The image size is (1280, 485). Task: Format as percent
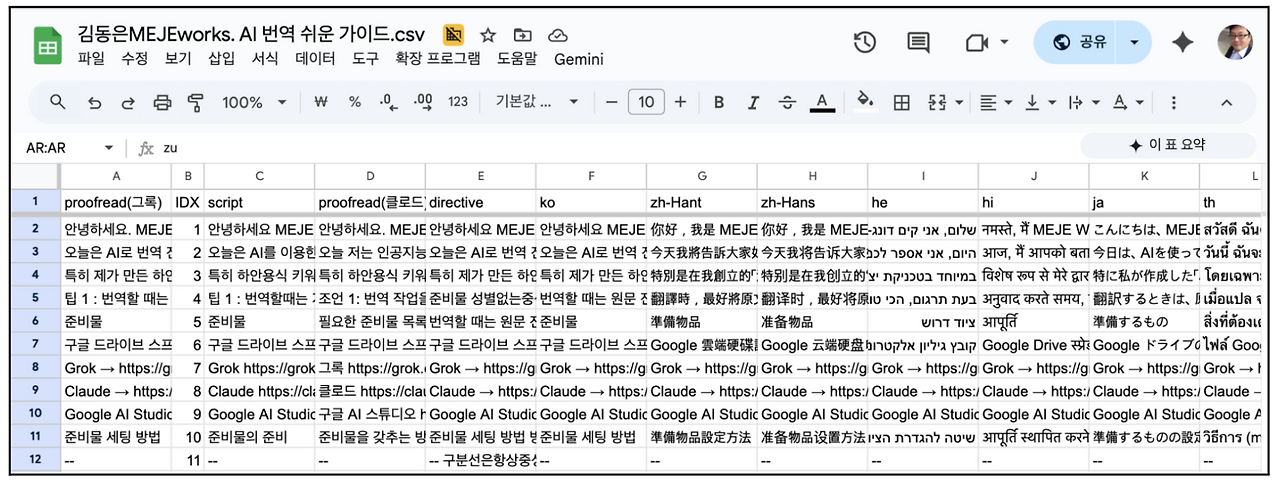coord(355,102)
